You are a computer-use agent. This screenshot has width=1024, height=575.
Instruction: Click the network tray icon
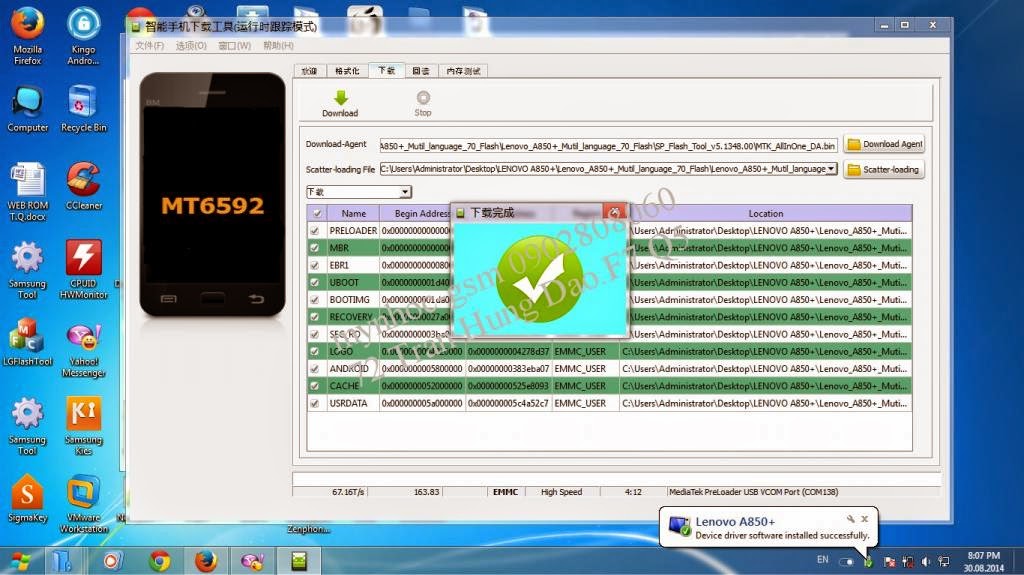coord(944,561)
